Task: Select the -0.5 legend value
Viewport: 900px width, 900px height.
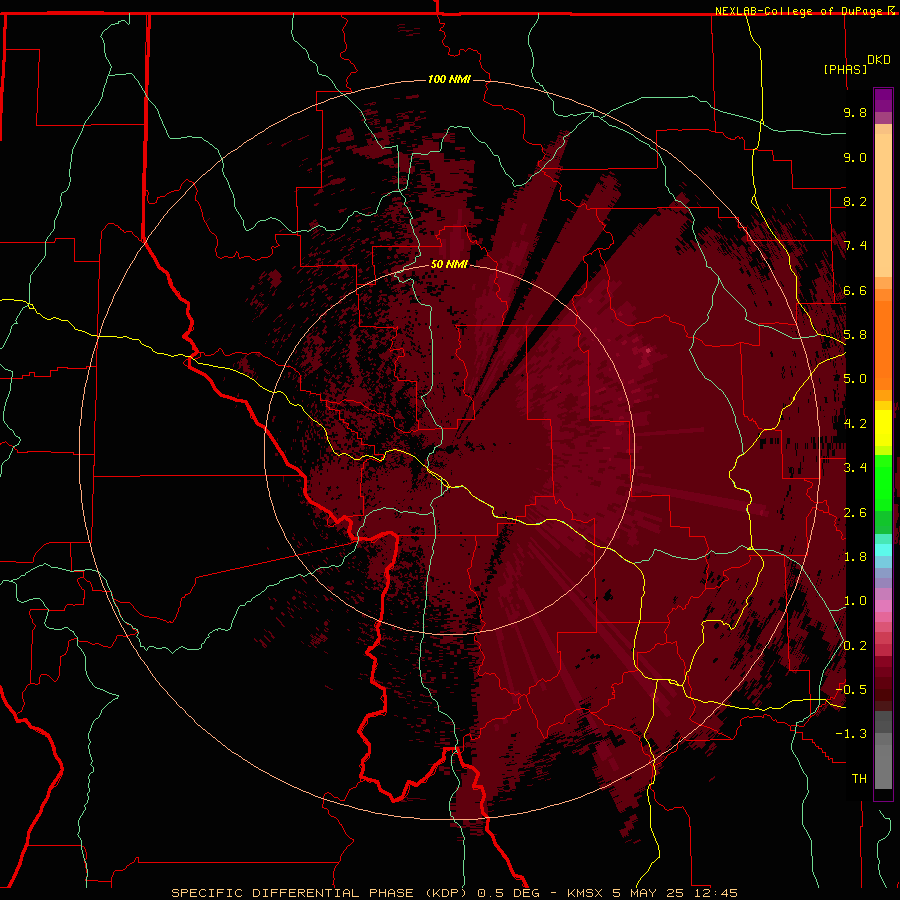Action: pos(851,690)
